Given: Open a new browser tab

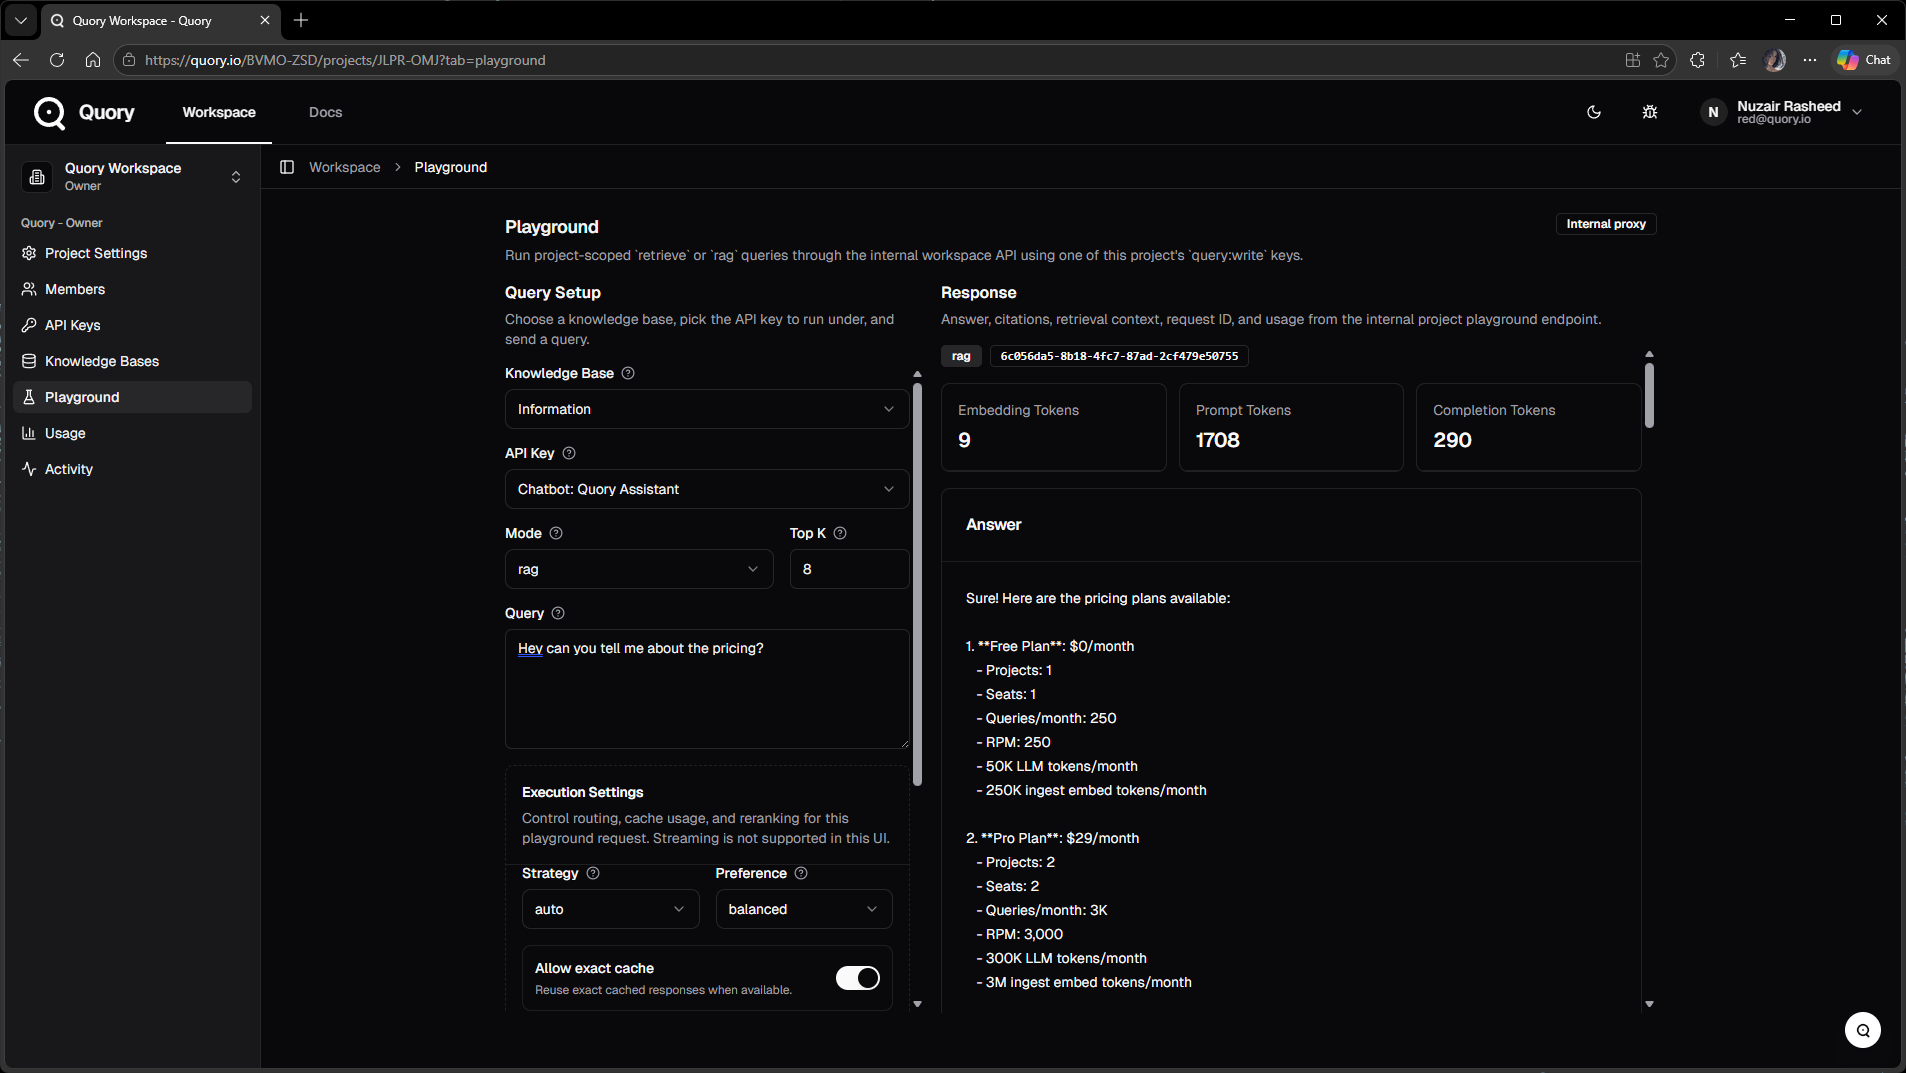Looking at the screenshot, I should (x=301, y=20).
